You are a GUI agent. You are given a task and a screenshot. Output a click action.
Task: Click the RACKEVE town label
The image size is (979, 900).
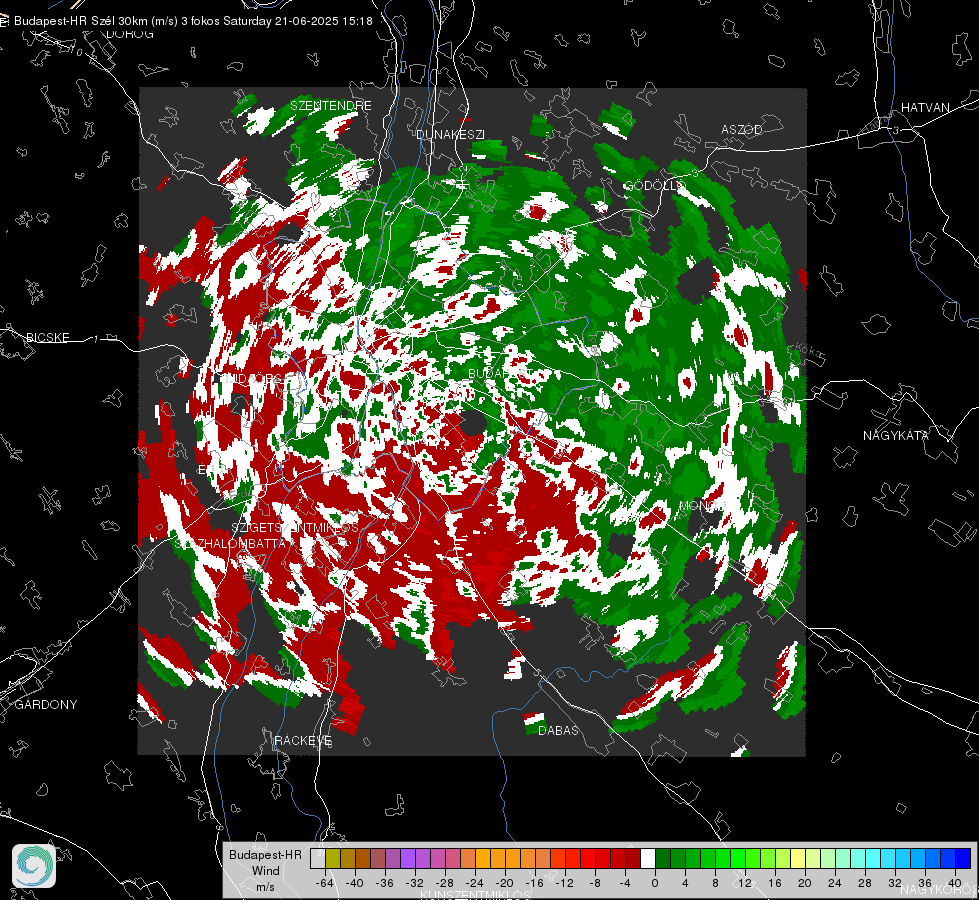(x=303, y=740)
